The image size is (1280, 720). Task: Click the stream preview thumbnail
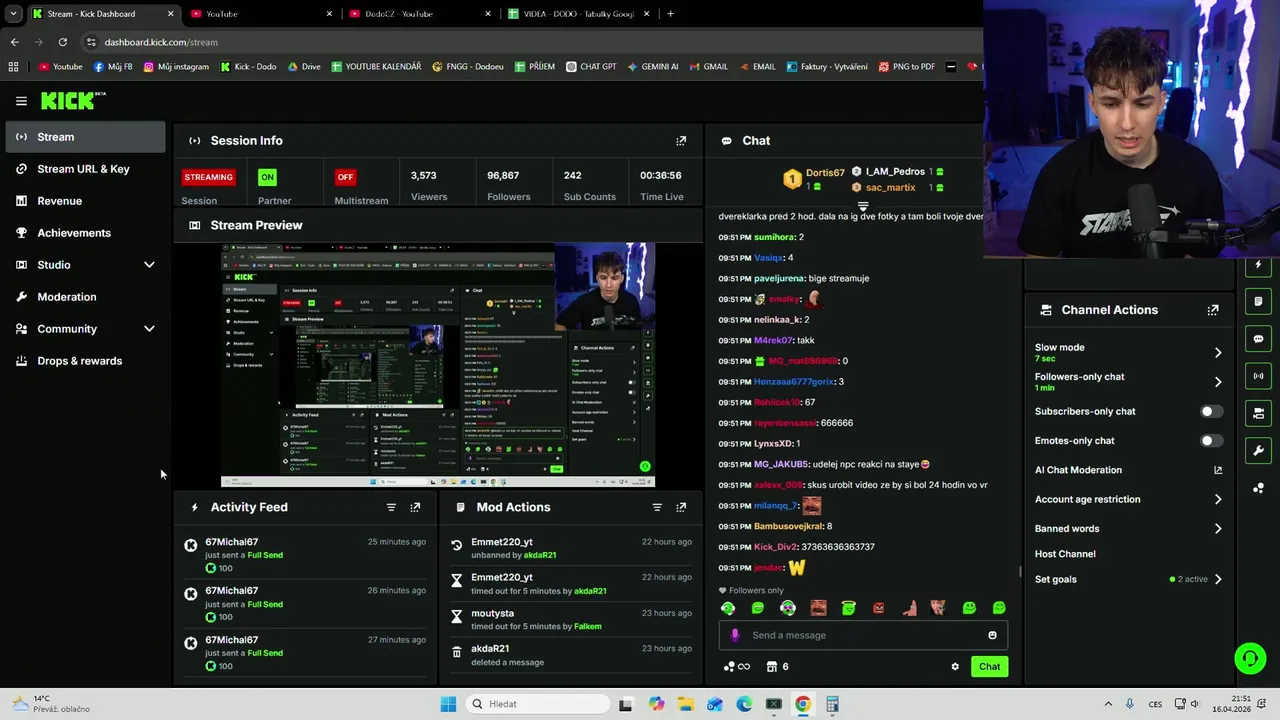tap(438, 365)
